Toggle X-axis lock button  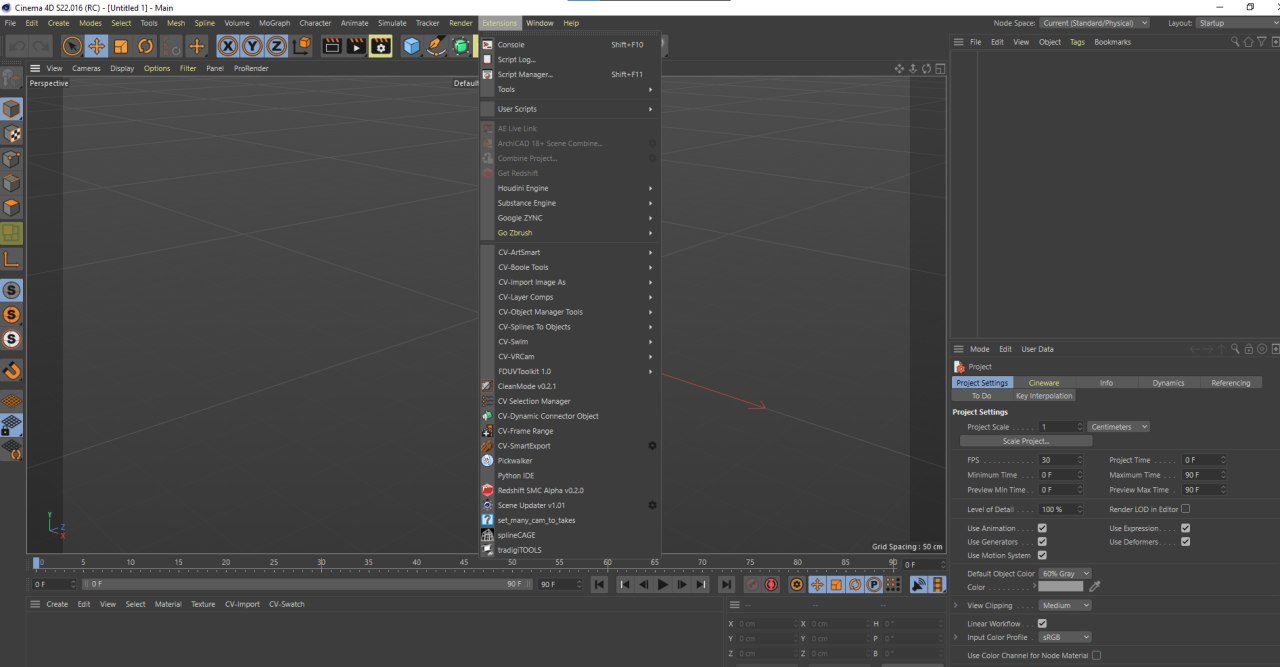(x=228, y=46)
